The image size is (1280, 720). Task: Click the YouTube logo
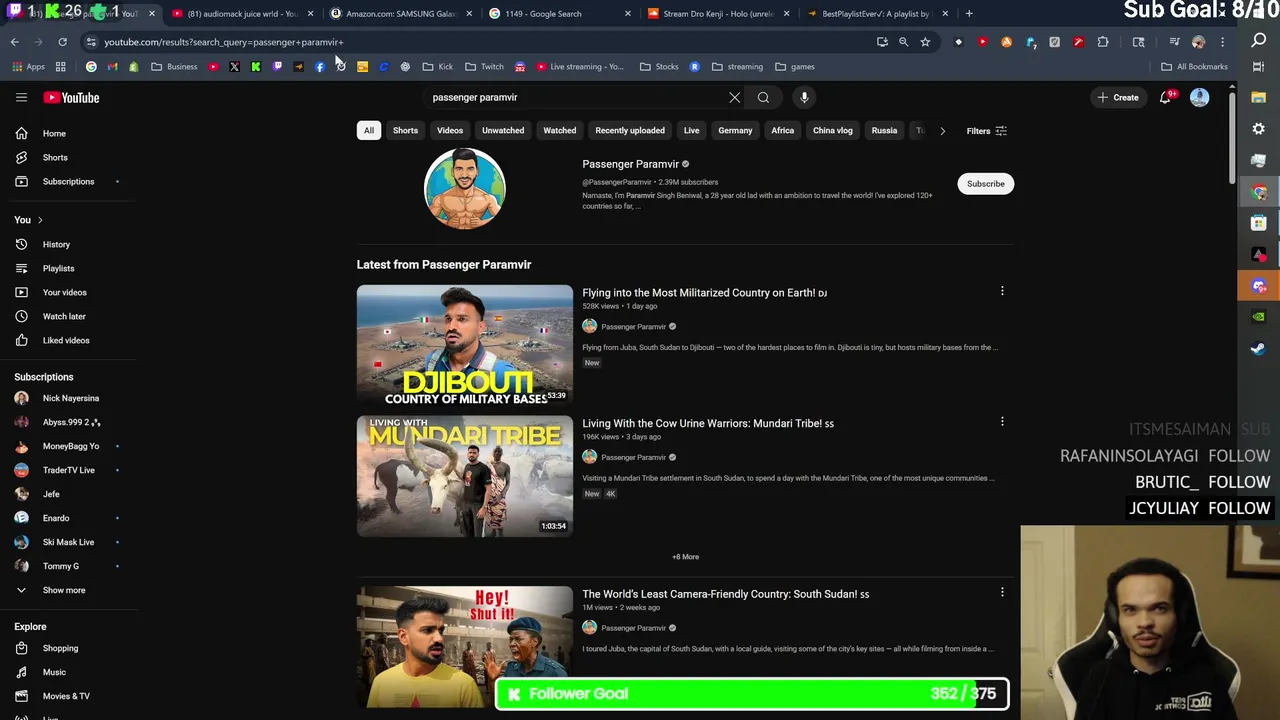click(71, 97)
